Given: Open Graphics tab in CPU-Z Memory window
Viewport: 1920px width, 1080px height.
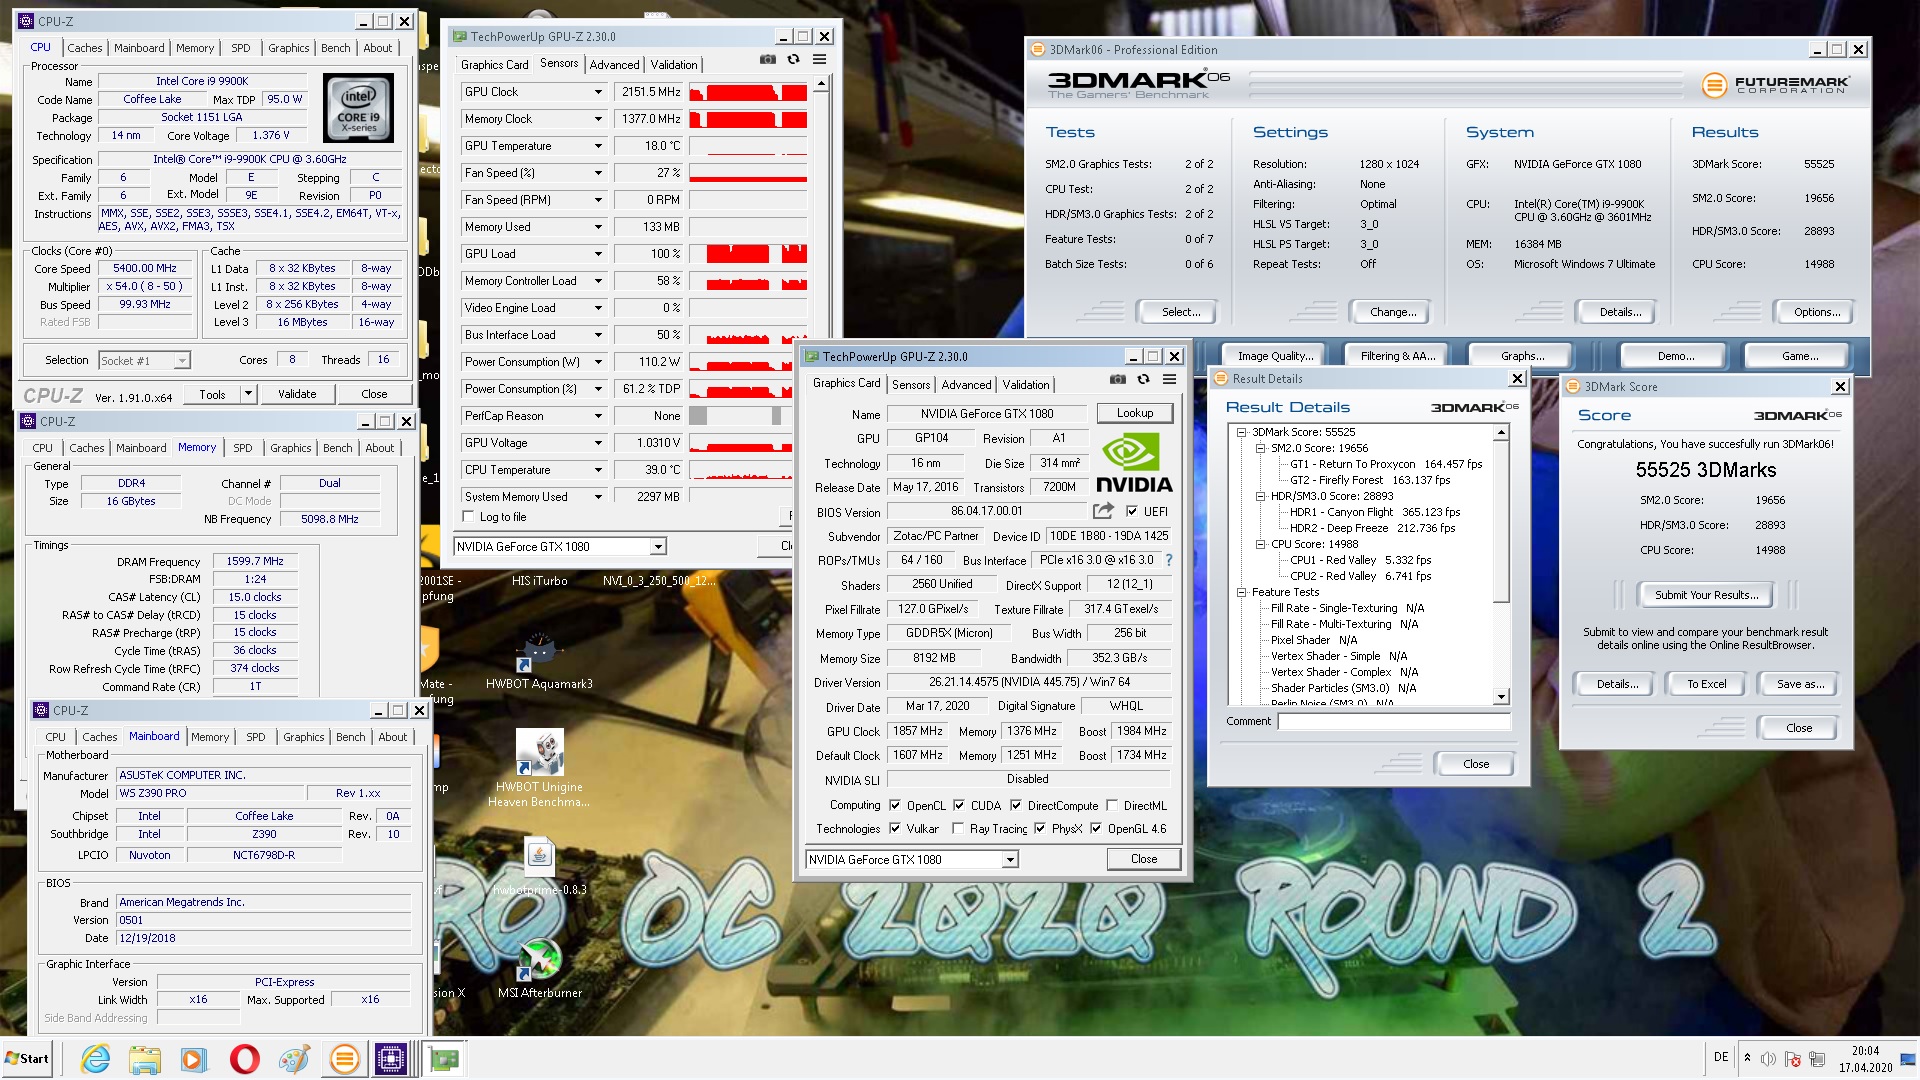Looking at the screenshot, I should (x=291, y=448).
